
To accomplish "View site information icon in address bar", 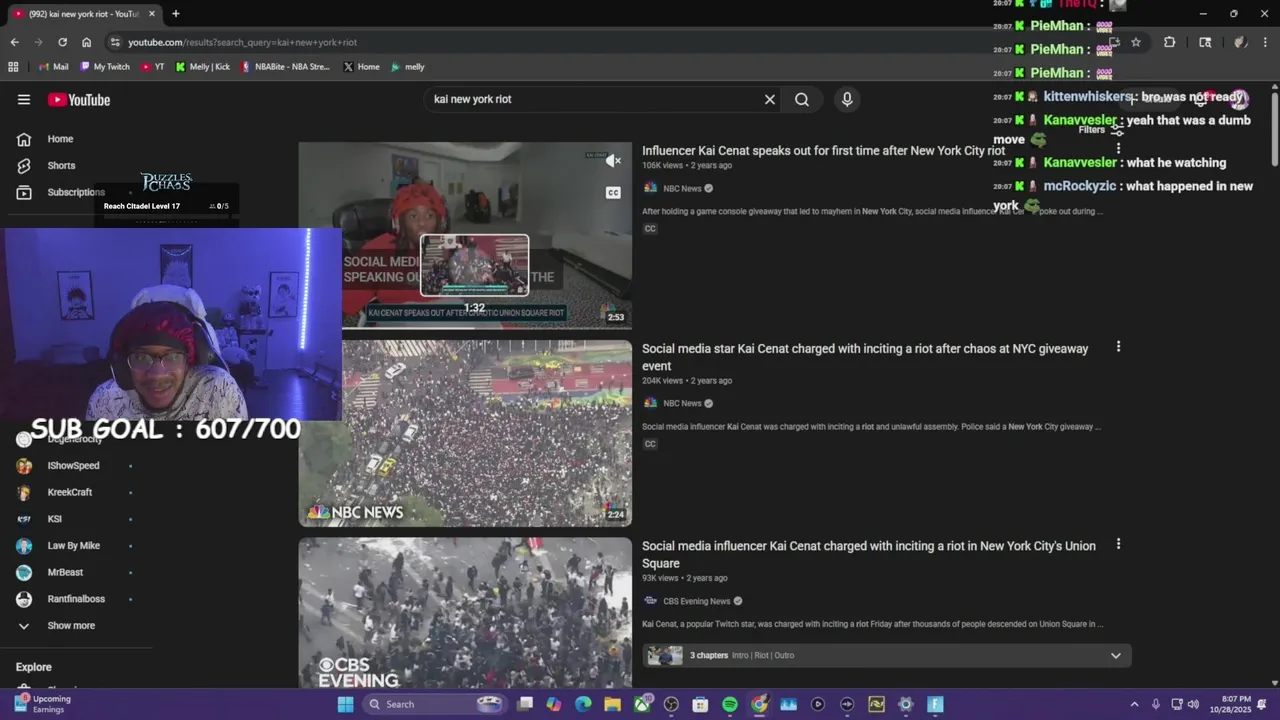I will (115, 42).
